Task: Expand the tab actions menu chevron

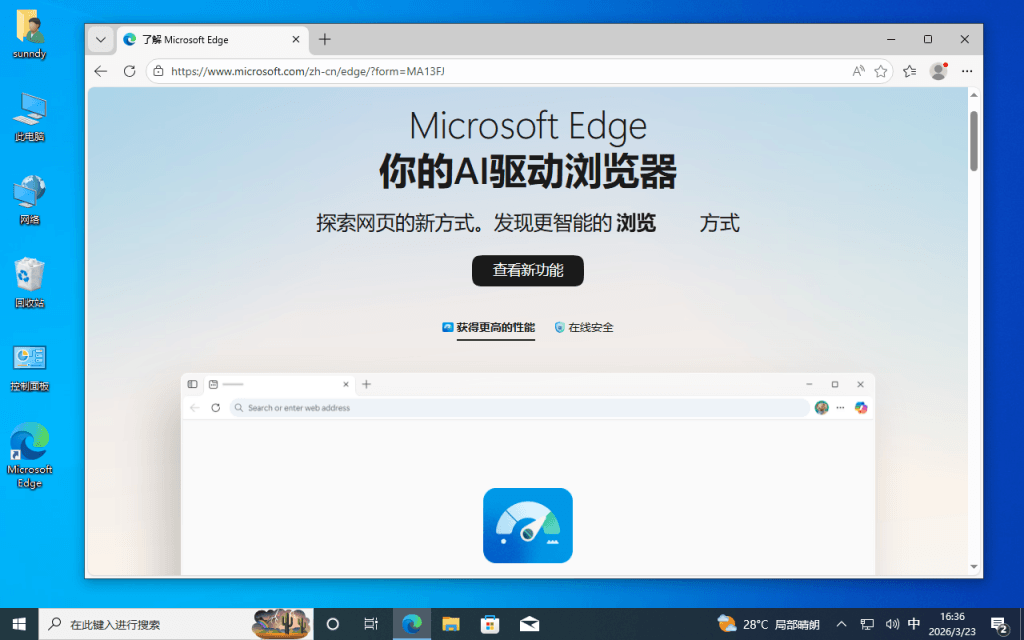Action: coord(101,39)
